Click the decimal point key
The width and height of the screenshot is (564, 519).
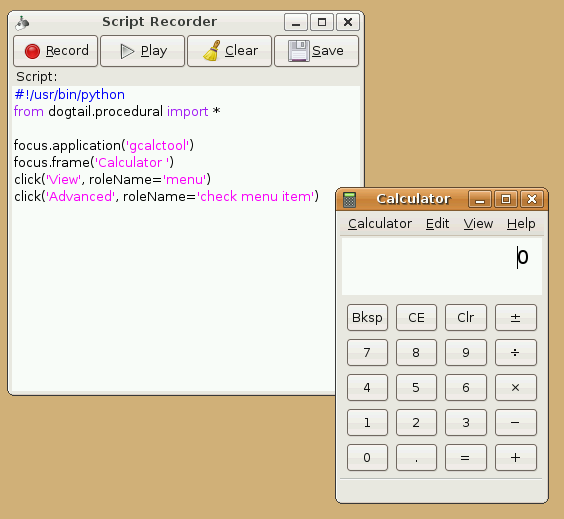(x=417, y=457)
